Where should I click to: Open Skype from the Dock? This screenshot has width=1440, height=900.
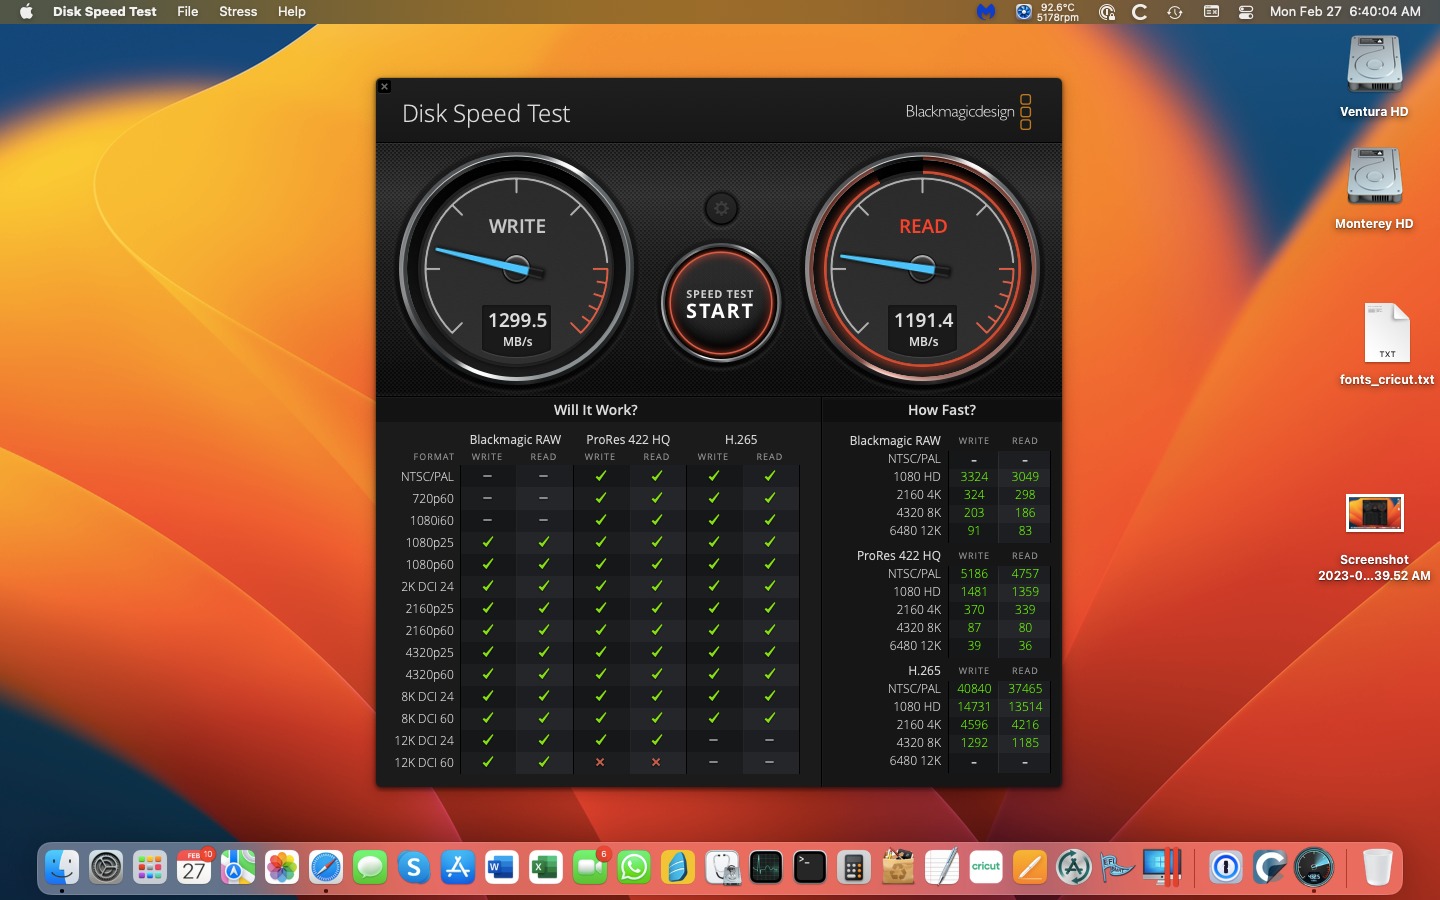pos(414,867)
